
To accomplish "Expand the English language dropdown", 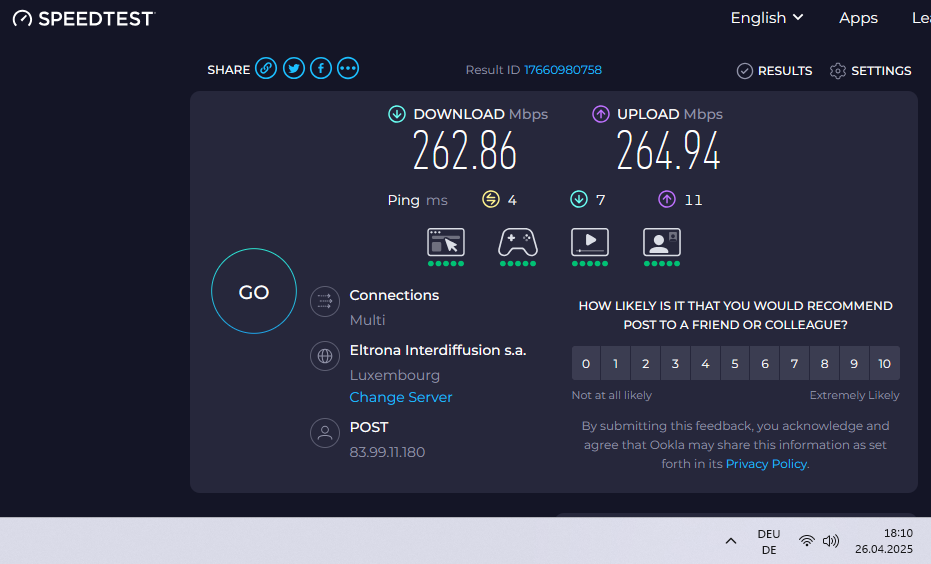I will [767, 18].
